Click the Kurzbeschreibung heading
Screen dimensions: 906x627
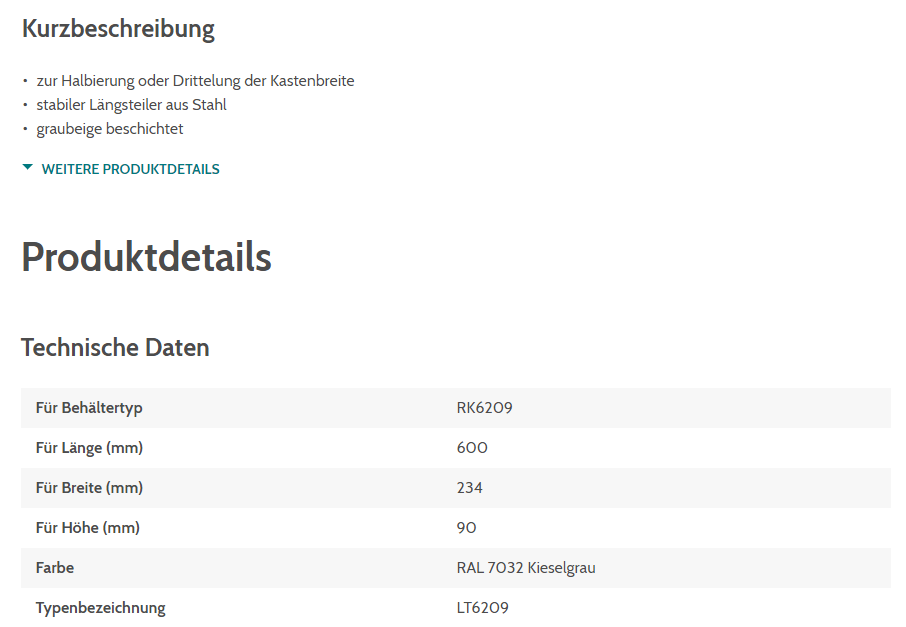coord(118,29)
